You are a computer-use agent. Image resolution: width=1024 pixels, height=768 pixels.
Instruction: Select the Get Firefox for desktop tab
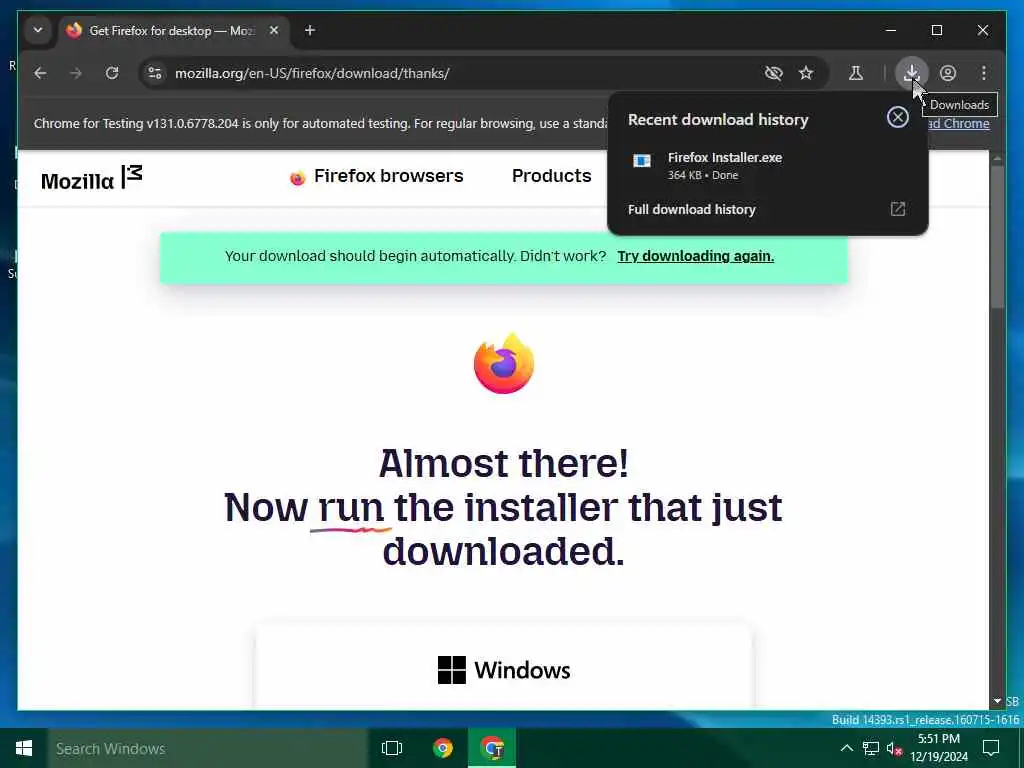(x=173, y=31)
